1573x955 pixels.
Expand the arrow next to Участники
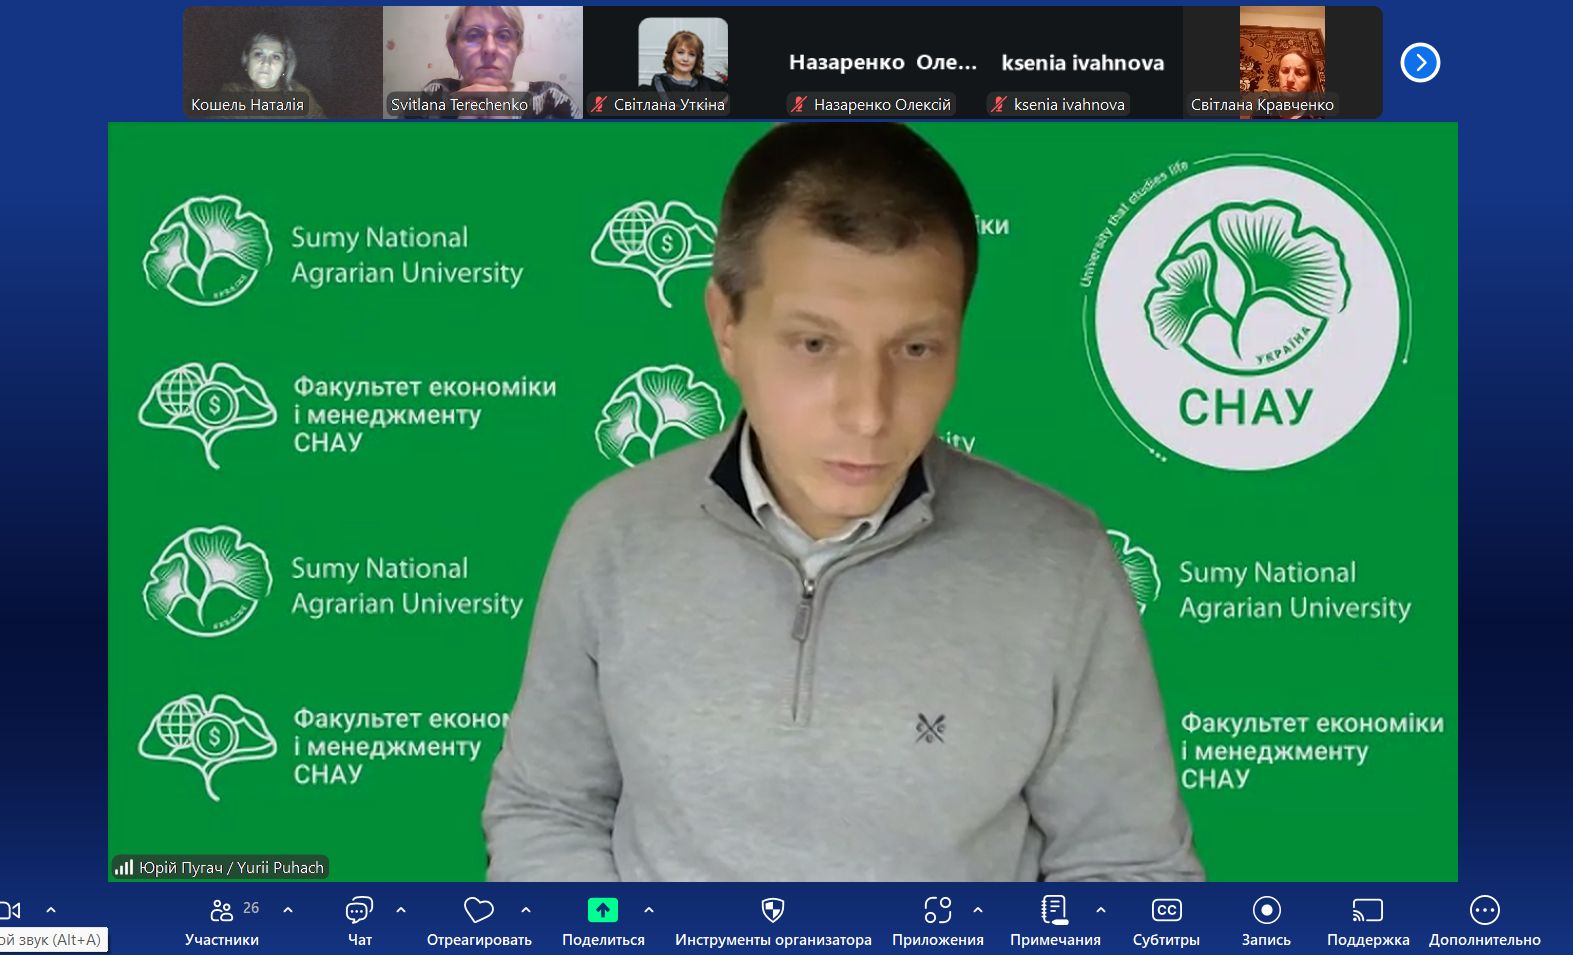(x=288, y=910)
